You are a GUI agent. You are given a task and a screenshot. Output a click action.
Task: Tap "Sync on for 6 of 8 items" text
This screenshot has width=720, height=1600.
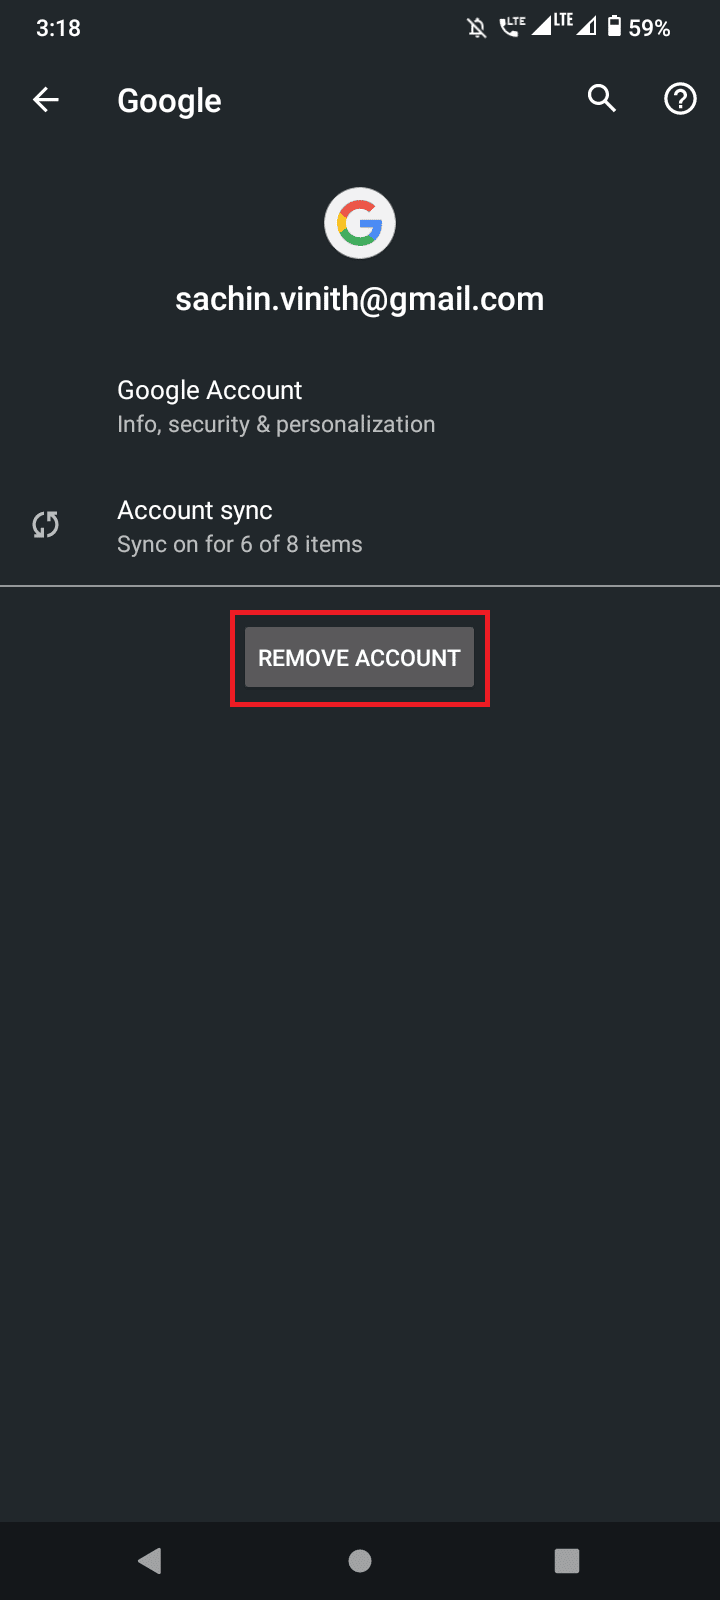pyautogui.click(x=240, y=545)
